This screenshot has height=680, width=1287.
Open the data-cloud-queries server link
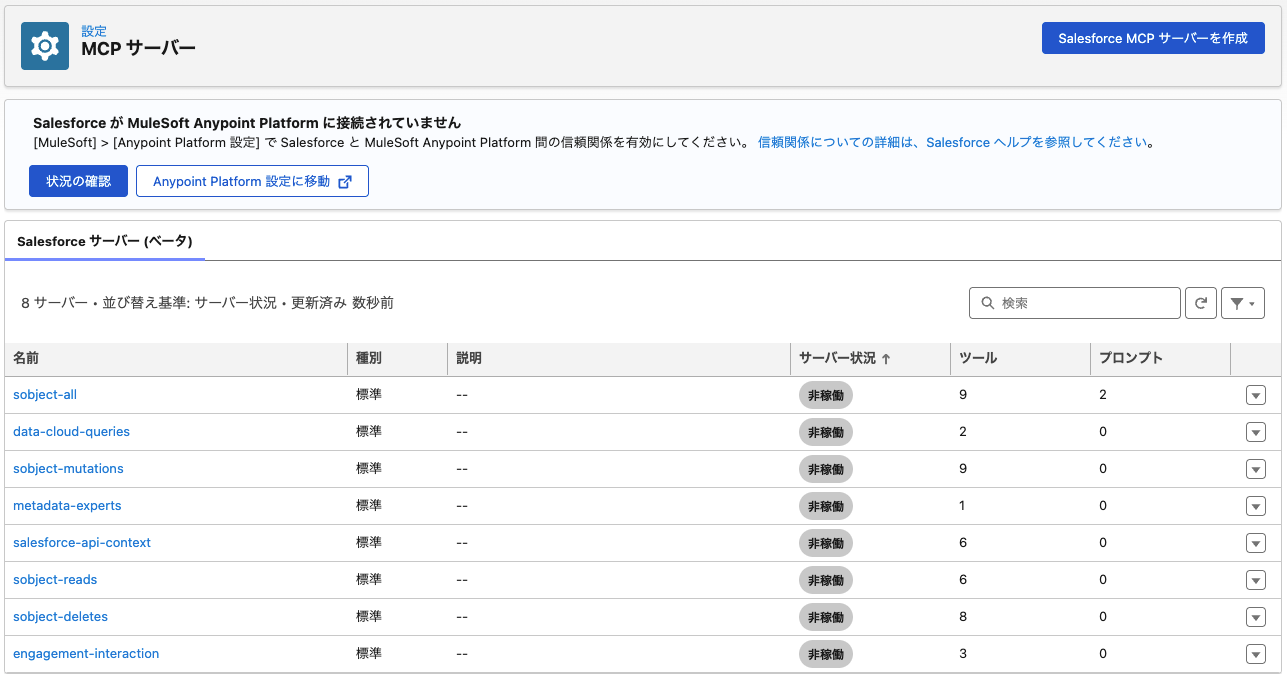click(x=71, y=432)
